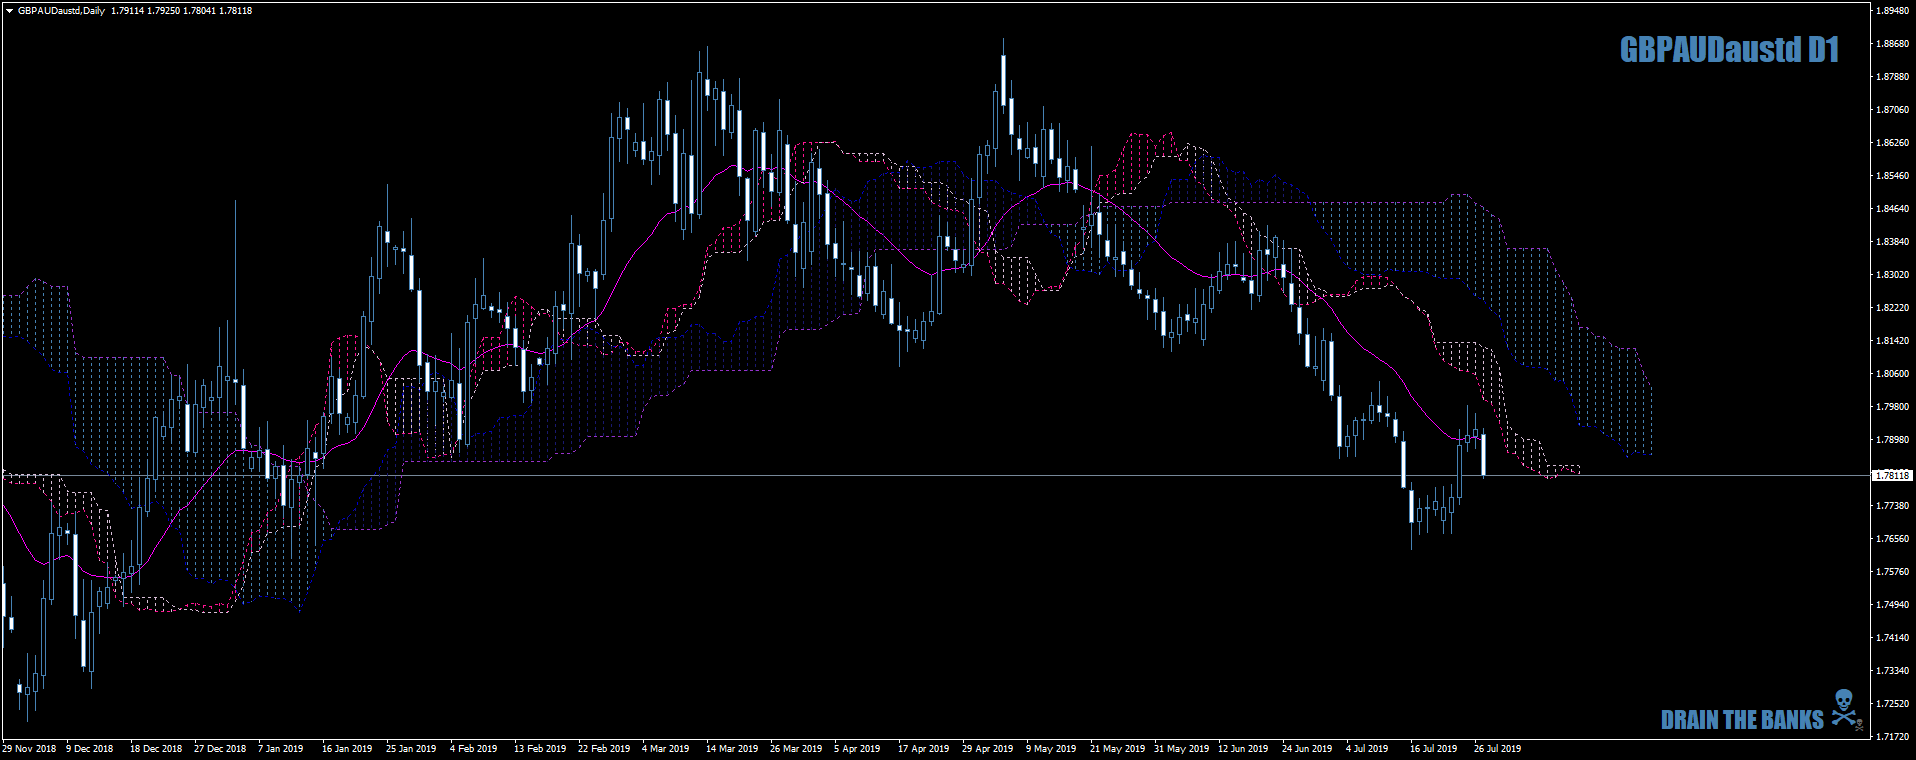Click the 18 Dec 2018 date label
Viewport: 1916px width, 760px height.
coord(156,749)
